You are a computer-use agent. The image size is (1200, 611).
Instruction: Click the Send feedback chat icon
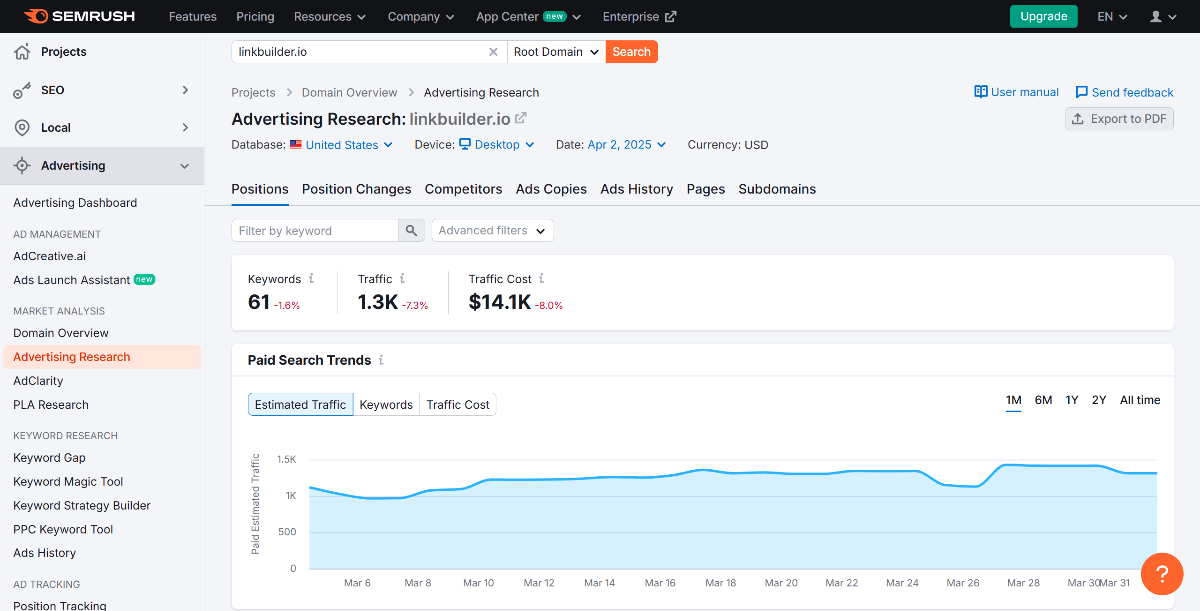[1081, 92]
